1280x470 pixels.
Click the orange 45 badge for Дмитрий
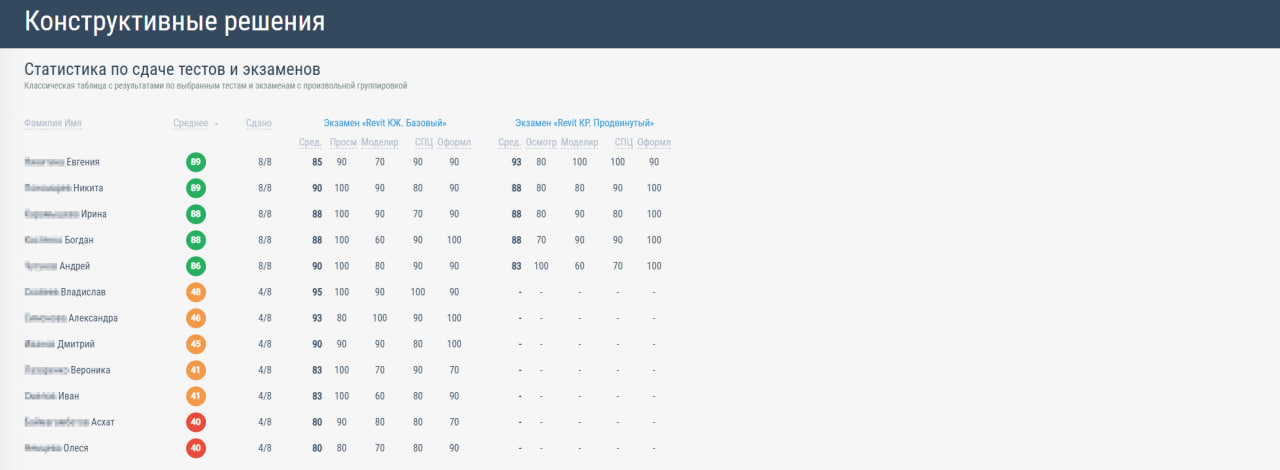pos(196,344)
